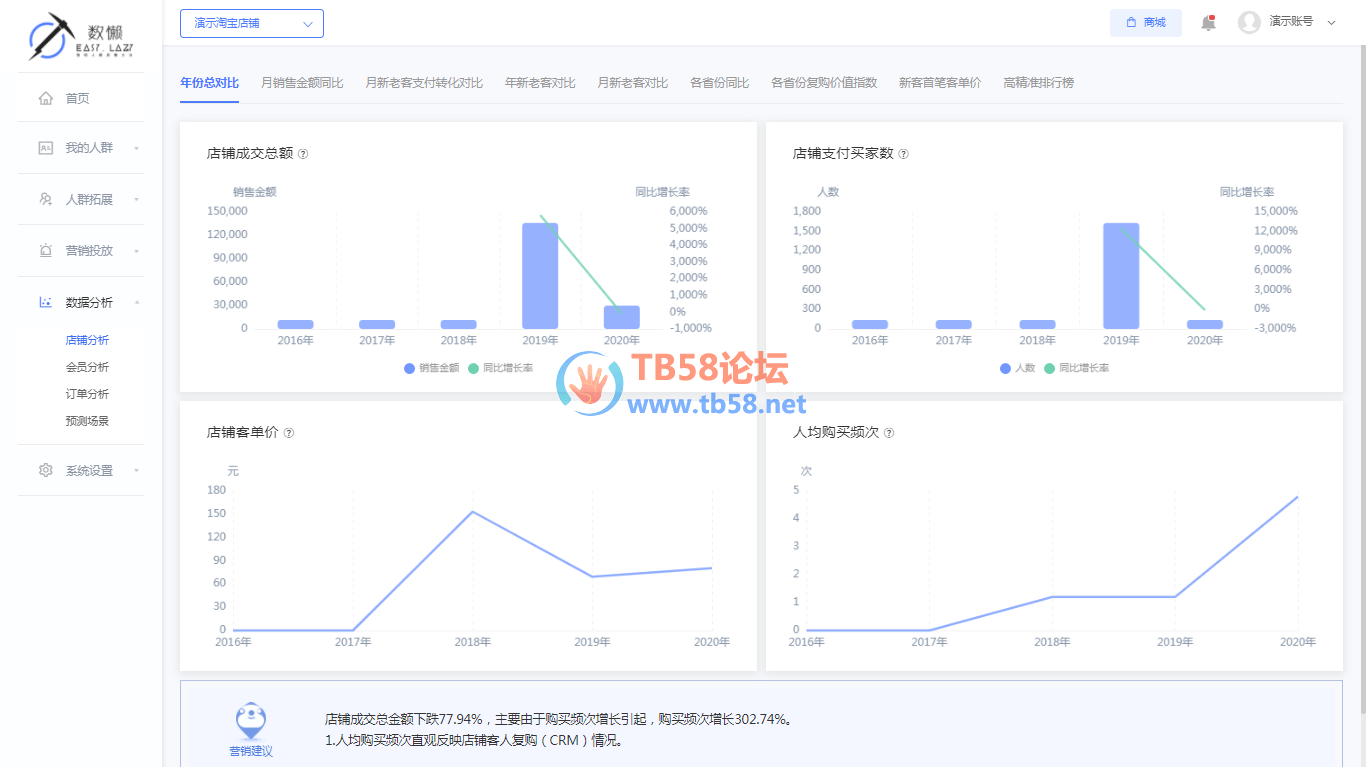Click the 商城 button
1366x767 pixels.
tap(1146, 22)
